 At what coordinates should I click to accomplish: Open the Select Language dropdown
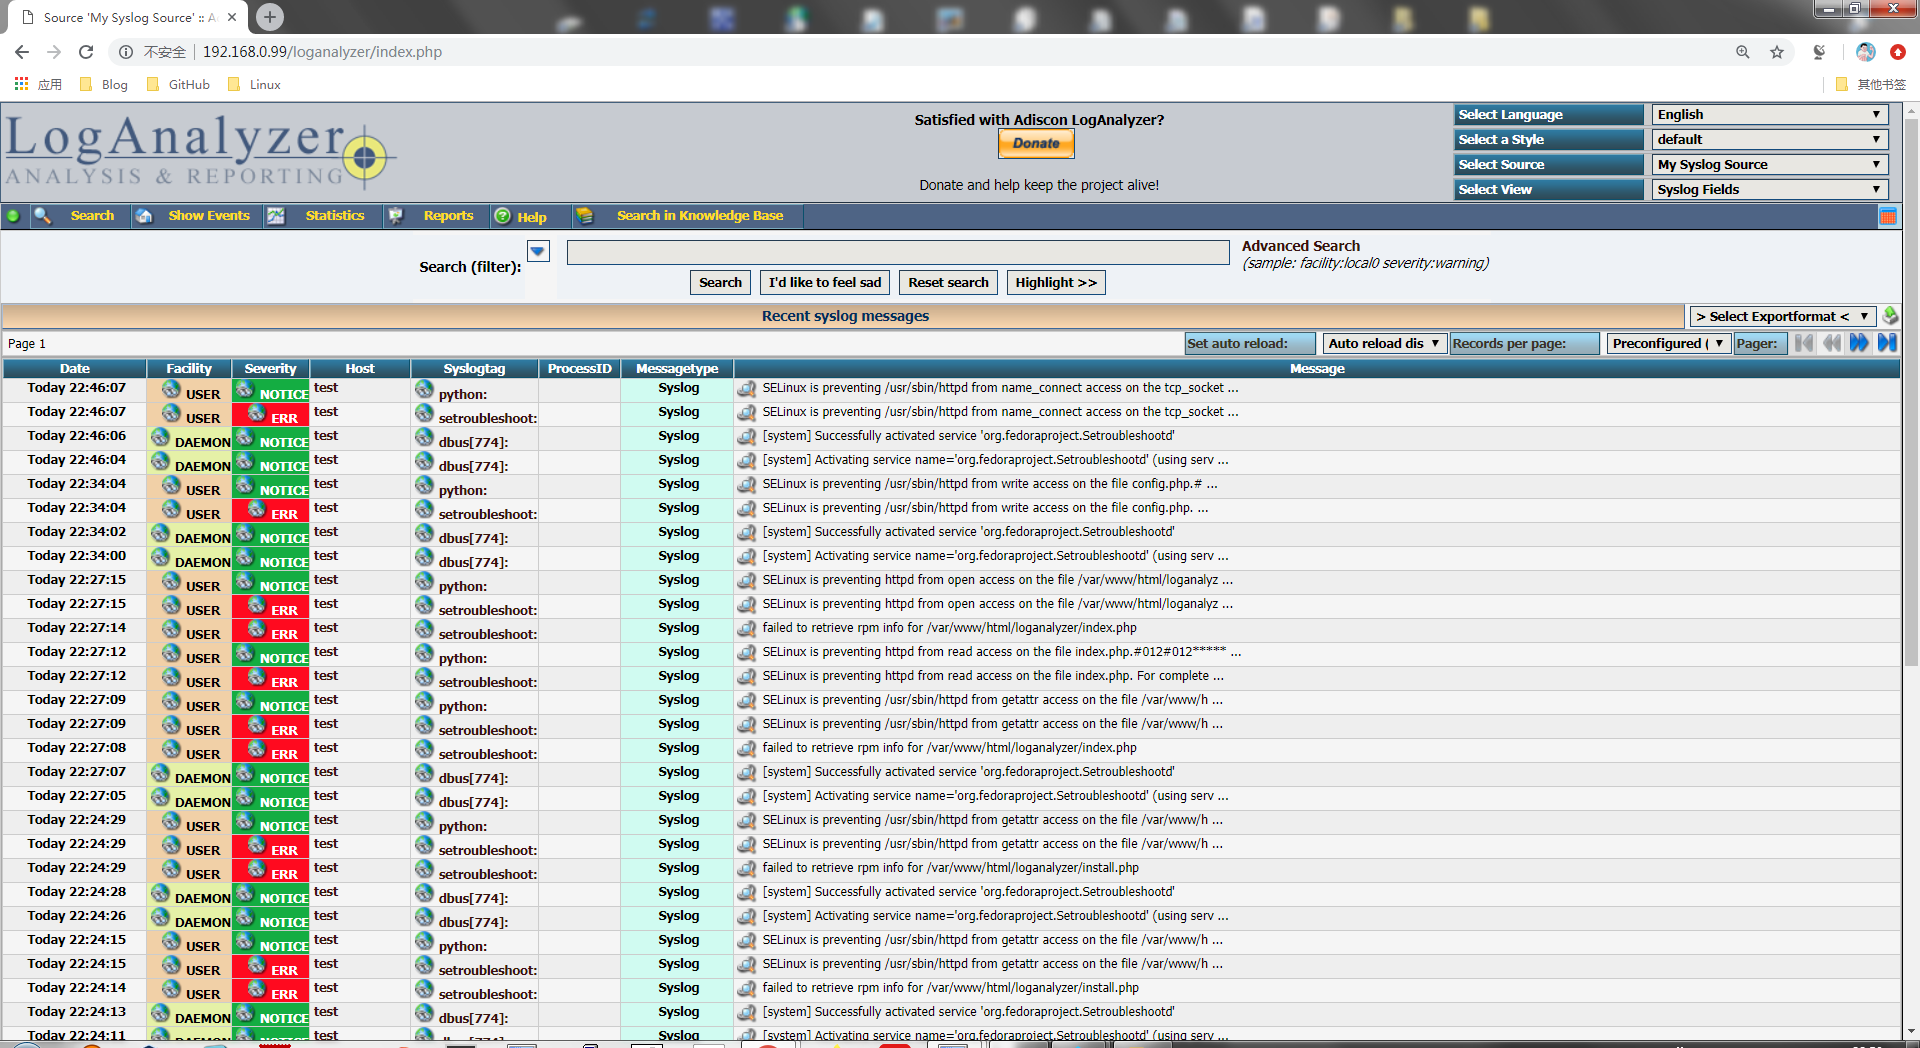pyautogui.click(x=1768, y=115)
